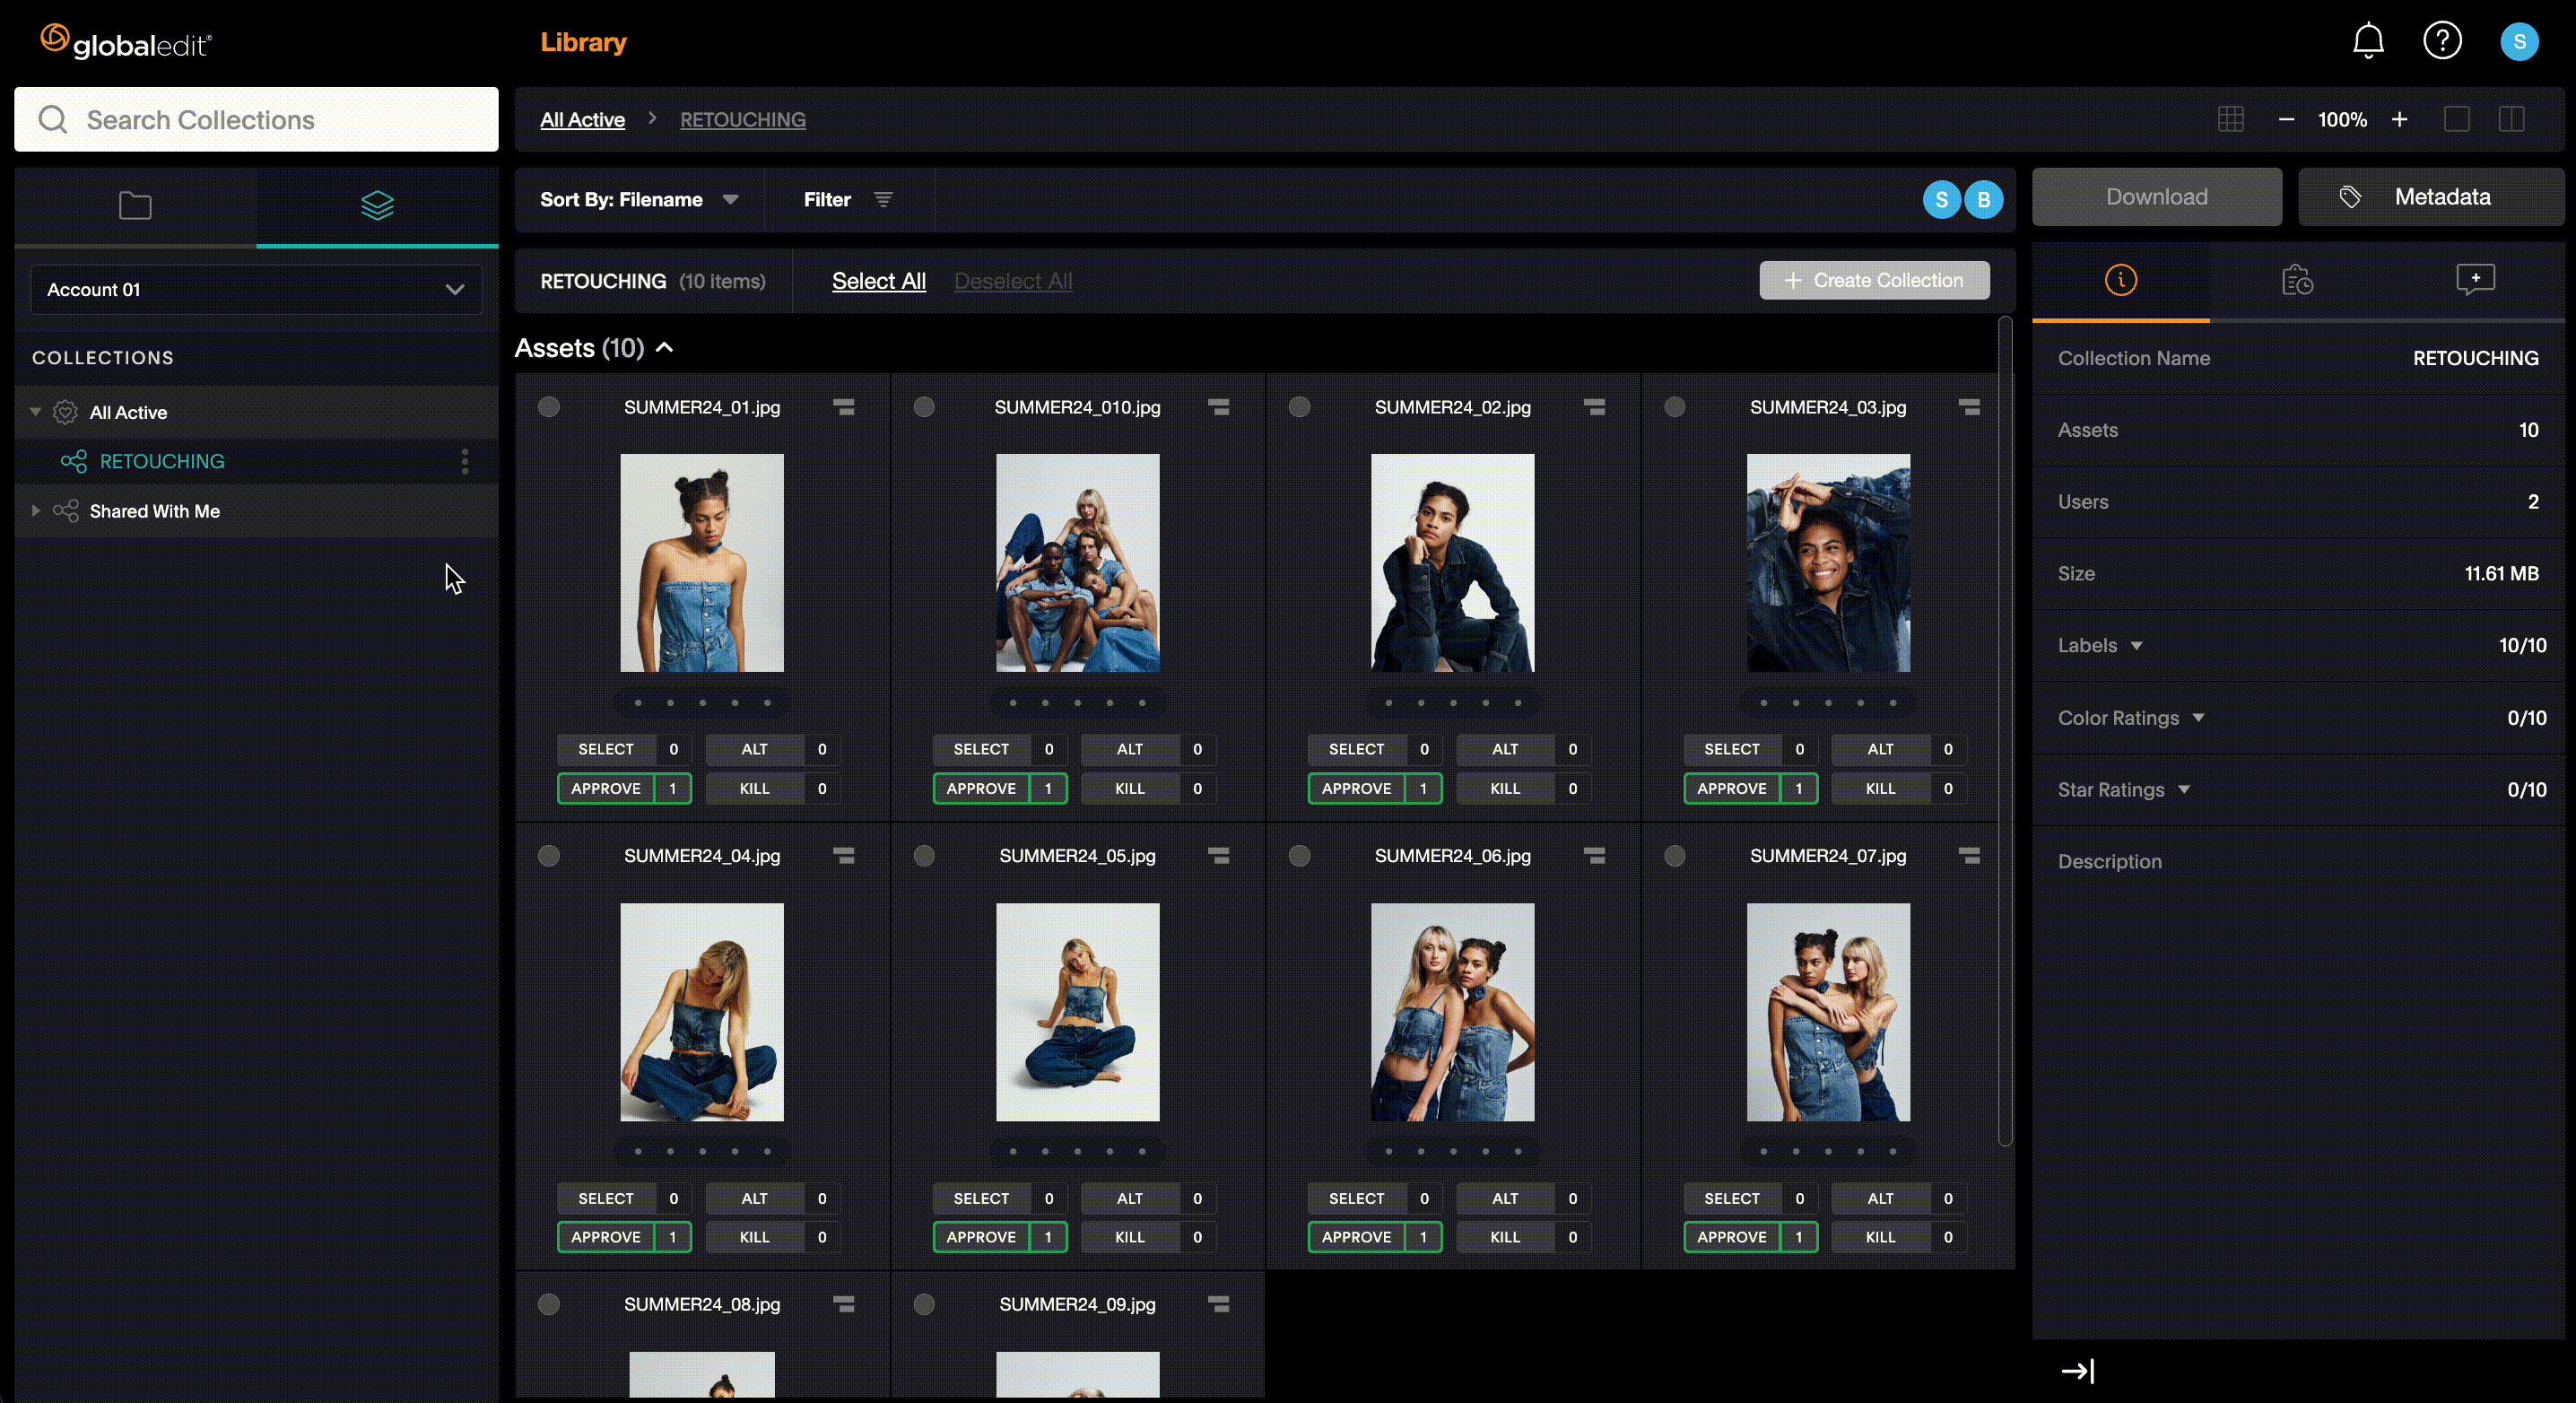
Task: Open the activity clipboard tab
Action: 2297,280
